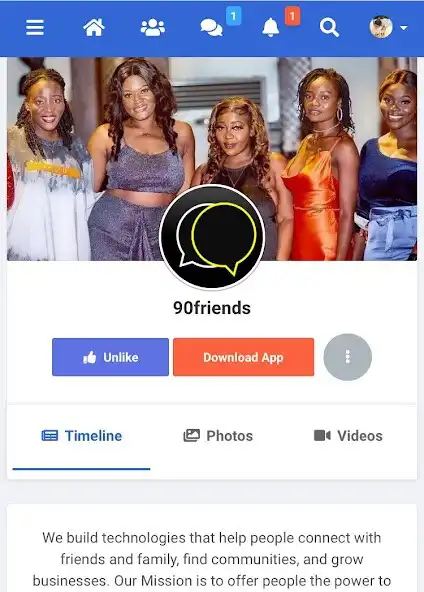Open the 90friends profile logo picture
The height and width of the screenshot is (592, 424).
[x=212, y=237]
